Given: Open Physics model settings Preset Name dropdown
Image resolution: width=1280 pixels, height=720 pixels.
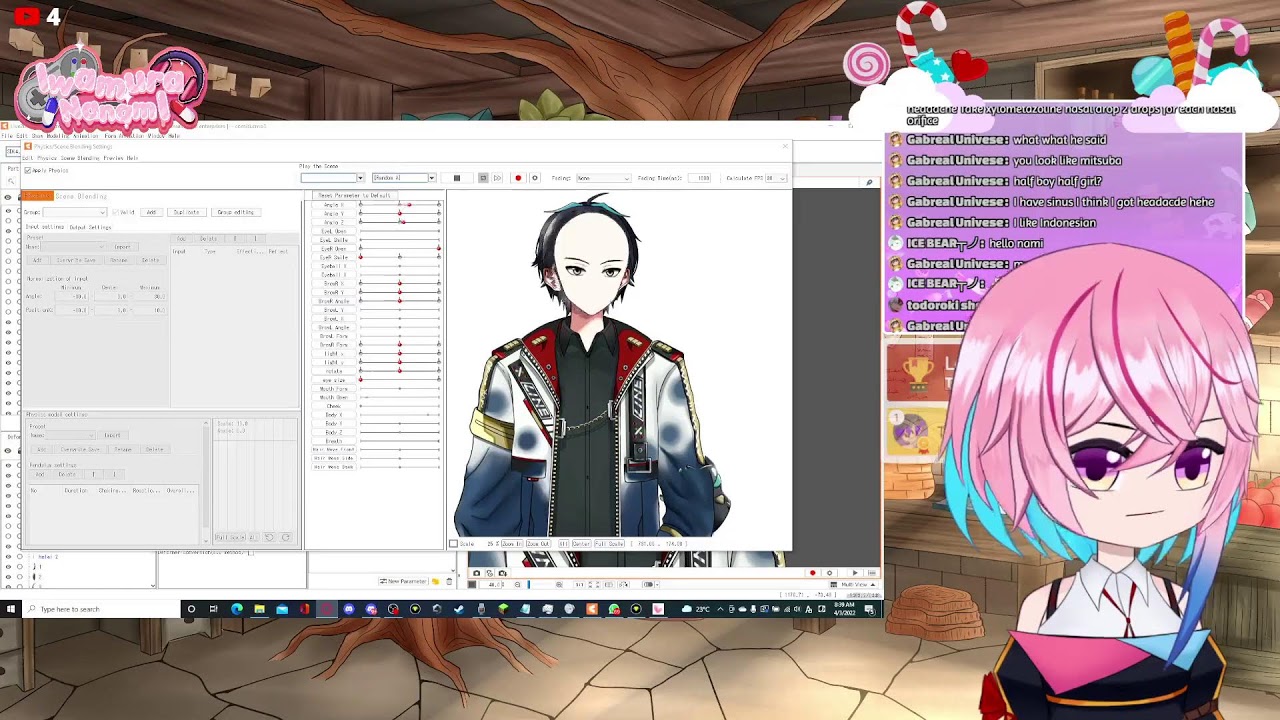Looking at the screenshot, I should point(71,435).
